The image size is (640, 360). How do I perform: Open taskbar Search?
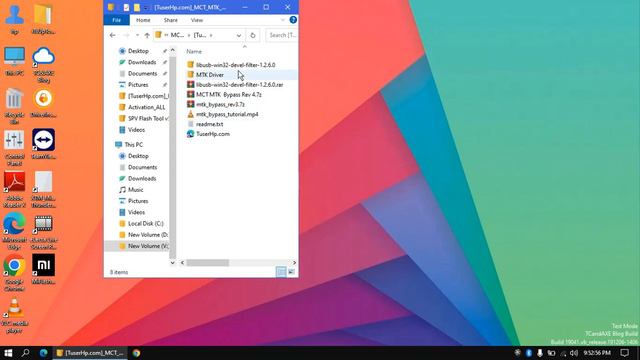[x=25, y=353]
